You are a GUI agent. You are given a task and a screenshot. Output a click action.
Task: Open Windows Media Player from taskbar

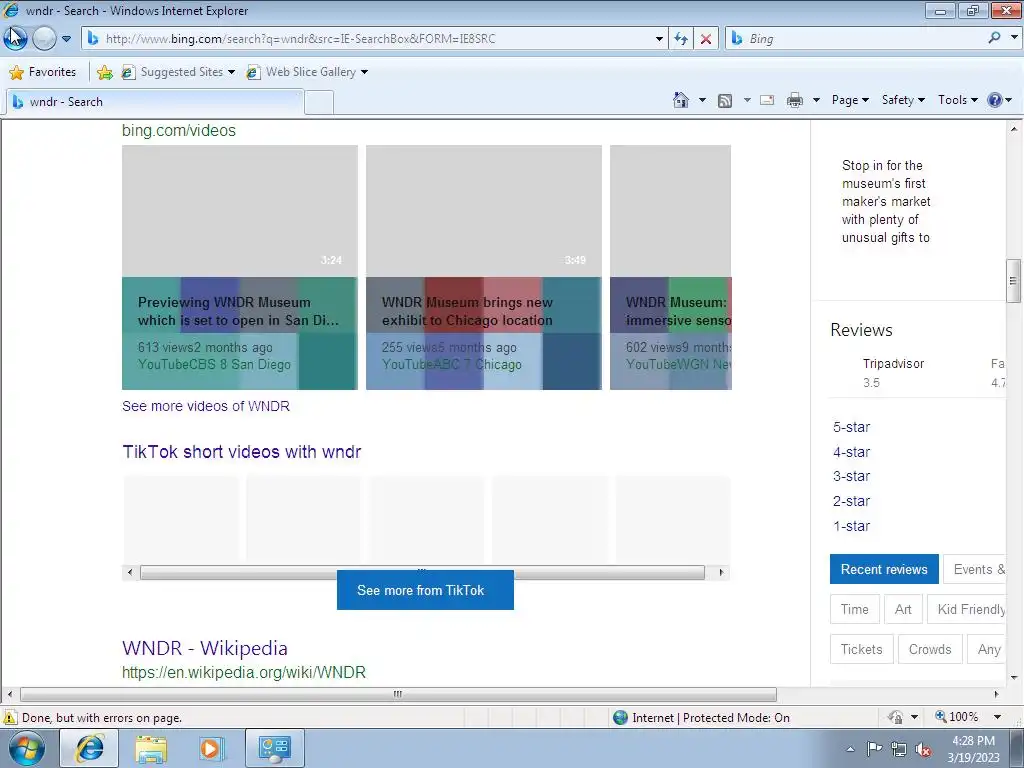coord(210,748)
